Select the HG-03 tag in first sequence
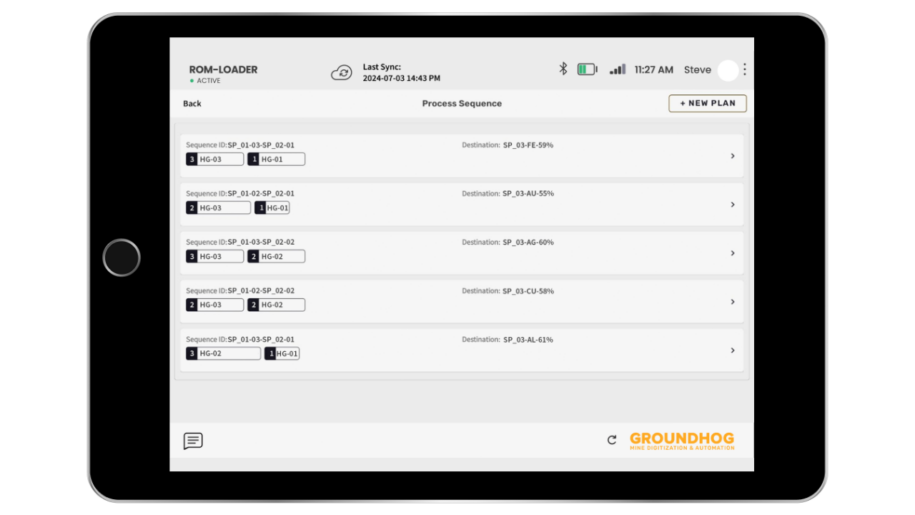Screen dimensions: 915x515 (x=215, y=159)
